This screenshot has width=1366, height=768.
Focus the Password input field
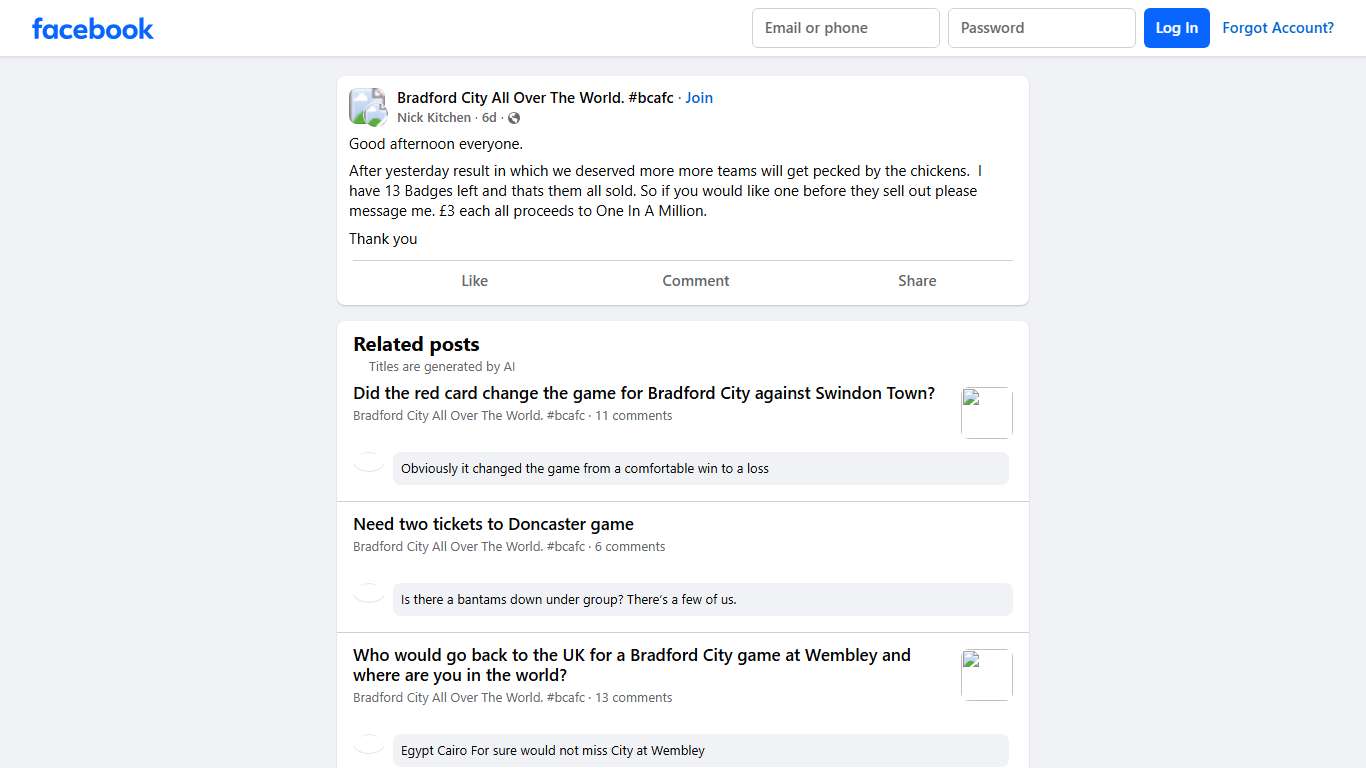[x=1041, y=28]
